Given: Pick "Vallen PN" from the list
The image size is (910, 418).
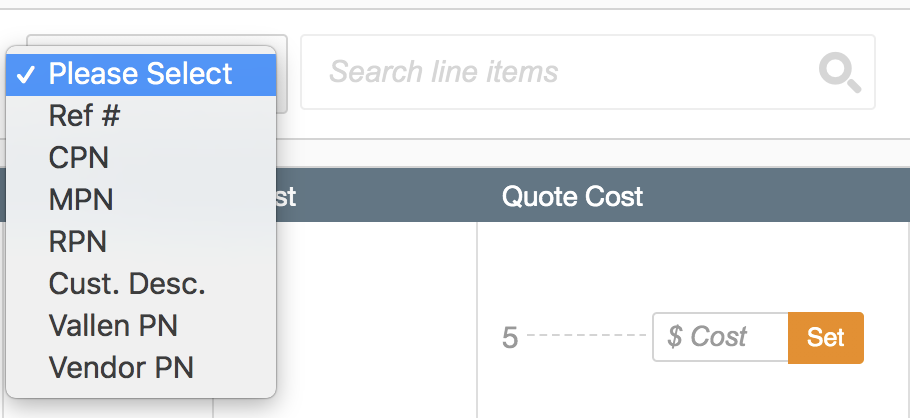Looking at the screenshot, I should [113, 326].
